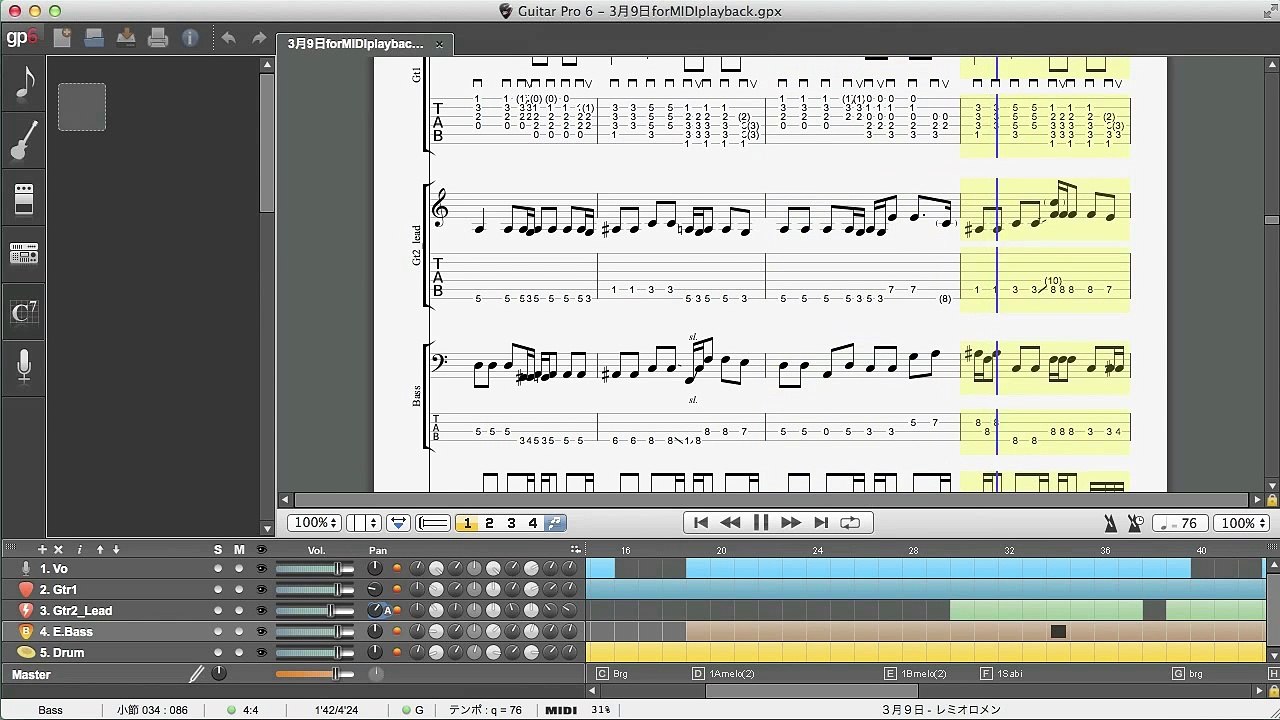This screenshot has height=720, width=1280.
Task: Adjust the Gtr2_Lead volume slider
Action: click(330, 611)
